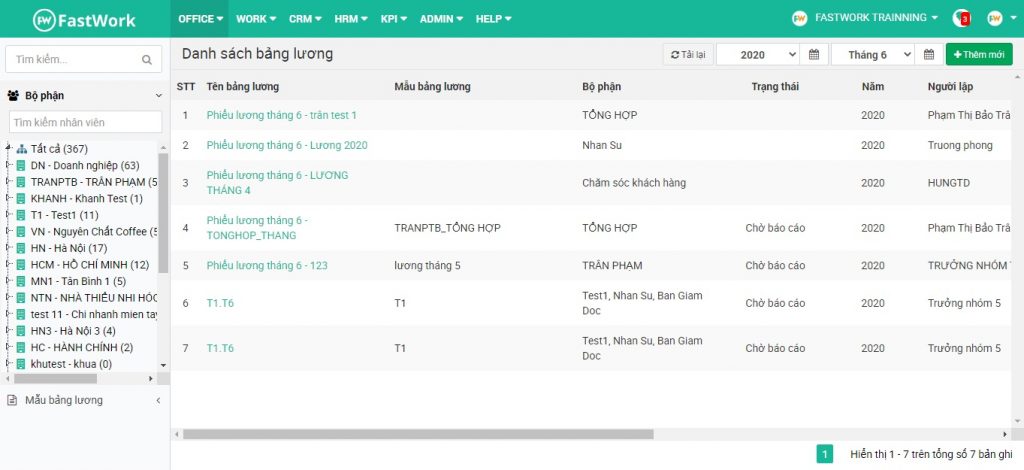Click the Thêm mới button

point(979,55)
